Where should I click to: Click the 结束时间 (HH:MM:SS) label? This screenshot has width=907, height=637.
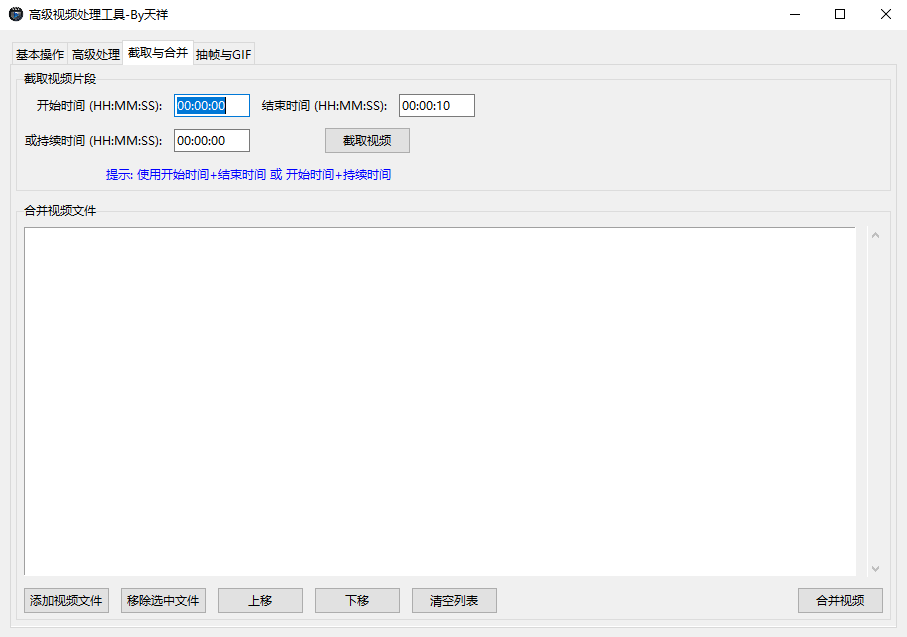pos(325,106)
